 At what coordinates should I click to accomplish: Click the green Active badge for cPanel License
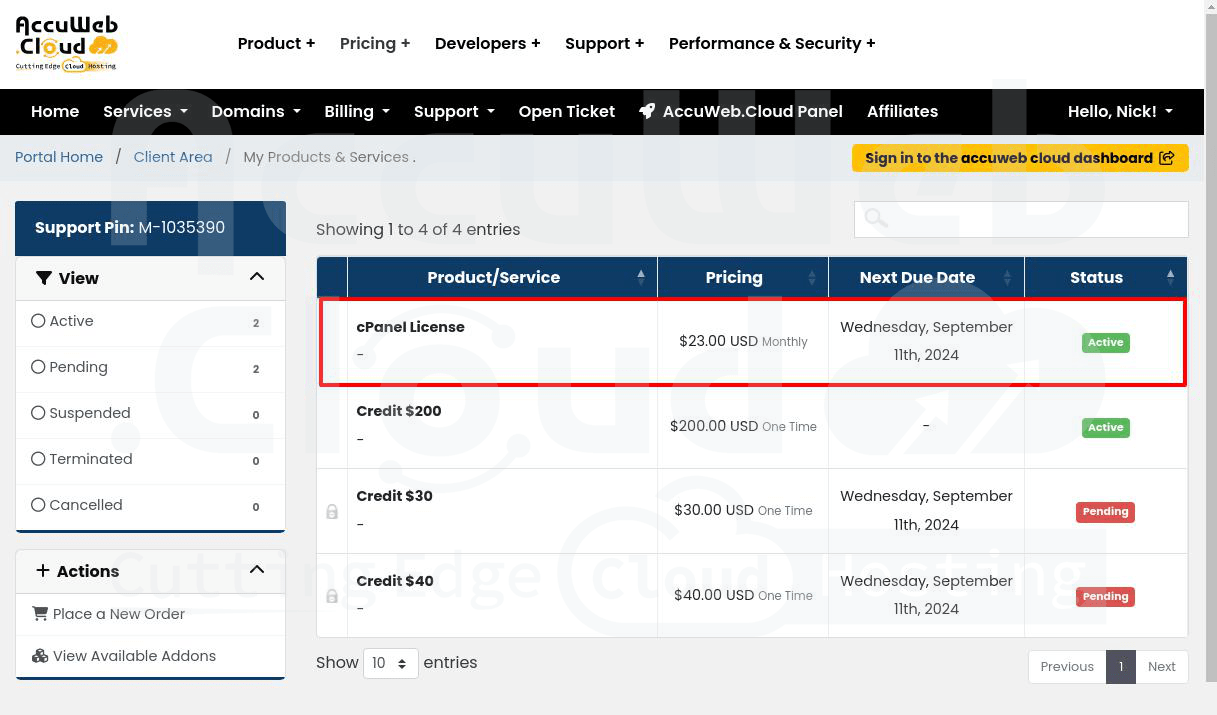(x=1105, y=342)
